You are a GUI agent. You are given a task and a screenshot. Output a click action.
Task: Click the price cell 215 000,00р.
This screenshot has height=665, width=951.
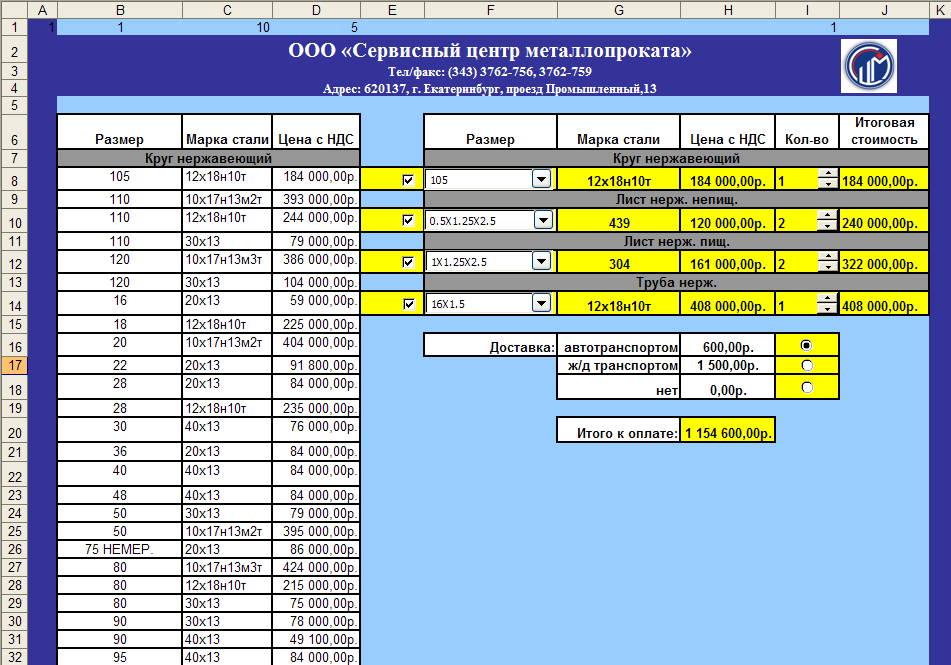tap(316, 586)
